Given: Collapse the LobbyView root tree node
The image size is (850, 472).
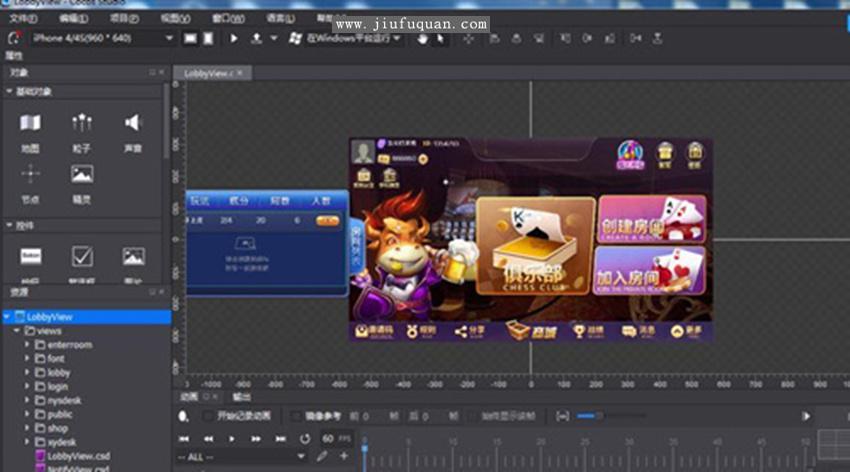Looking at the screenshot, I should (7, 316).
